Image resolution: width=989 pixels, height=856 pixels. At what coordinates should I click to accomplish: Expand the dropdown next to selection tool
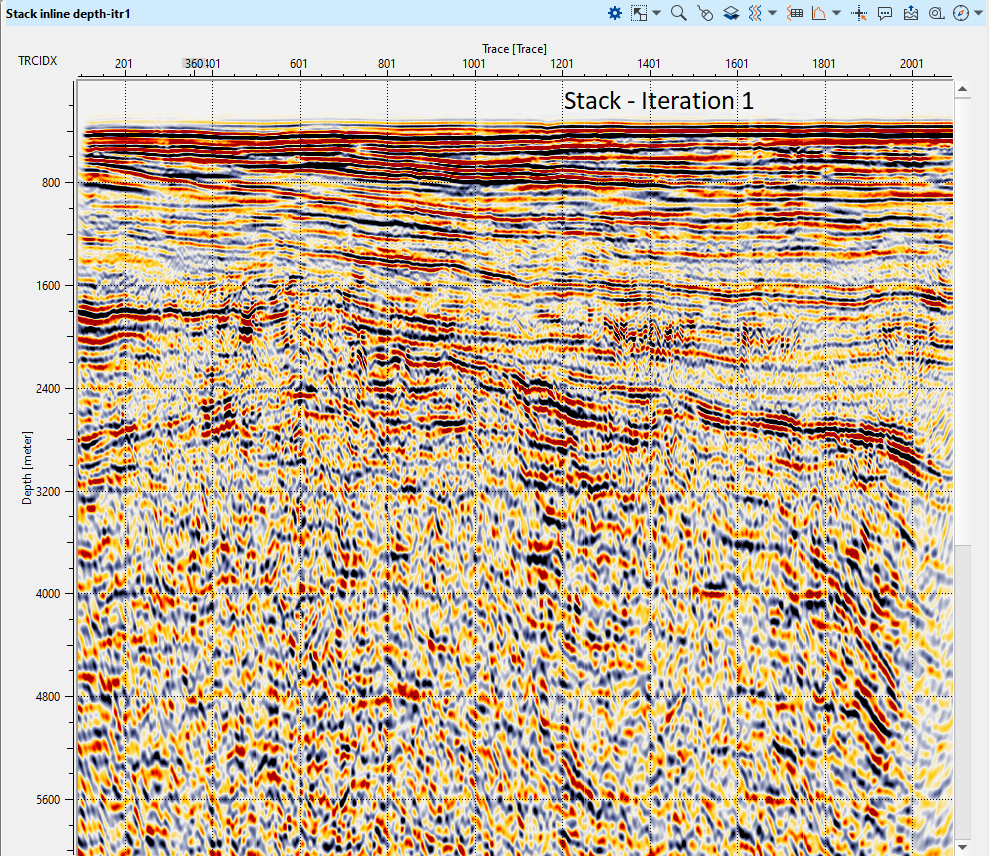pyautogui.click(x=656, y=13)
